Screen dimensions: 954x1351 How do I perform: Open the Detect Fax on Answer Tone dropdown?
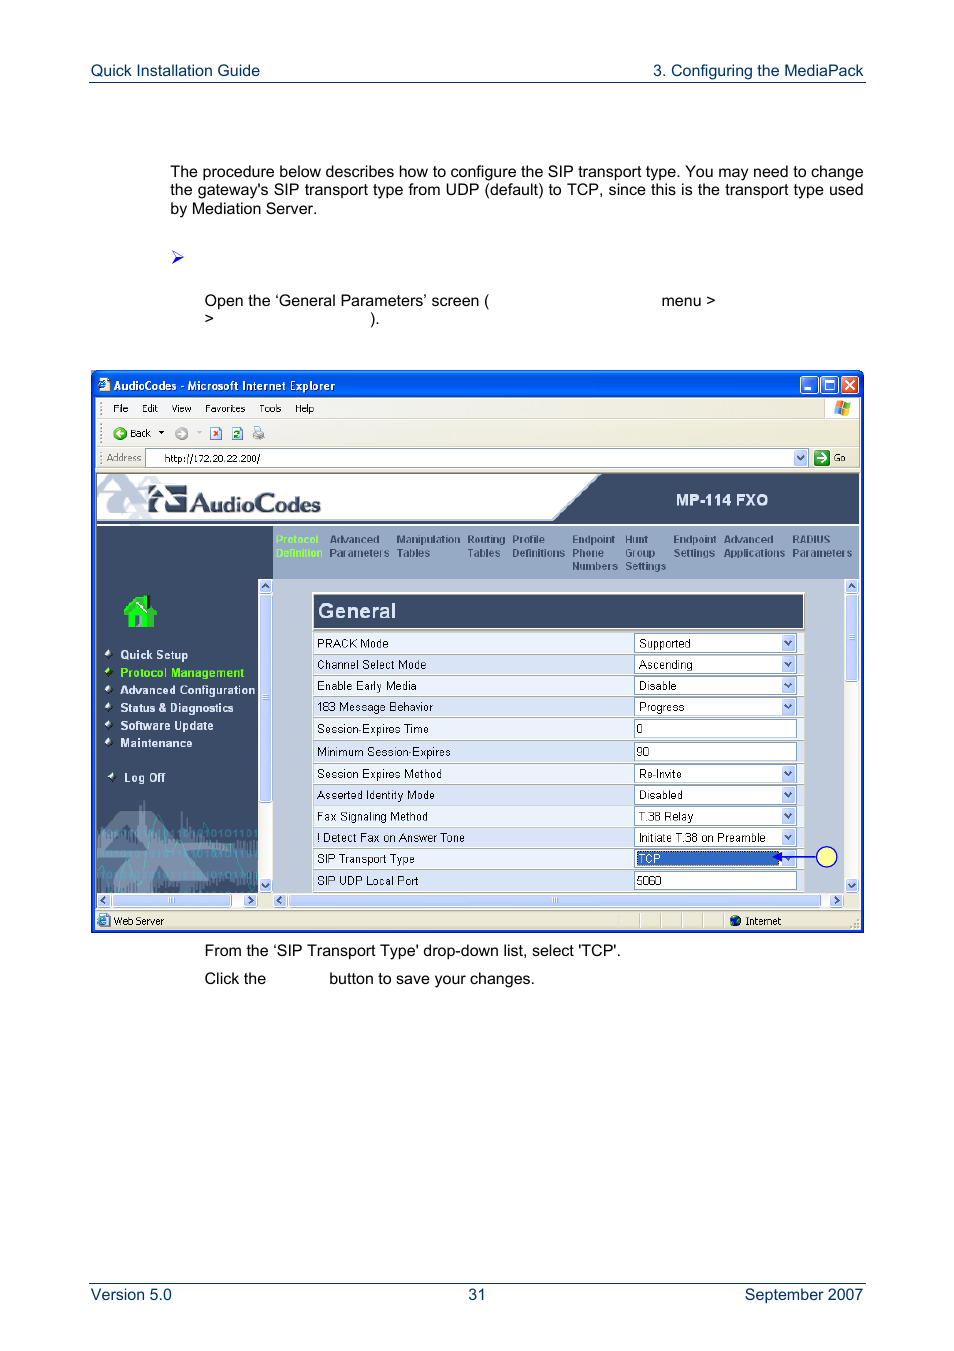pyautogui.click(x=788, y=838)
